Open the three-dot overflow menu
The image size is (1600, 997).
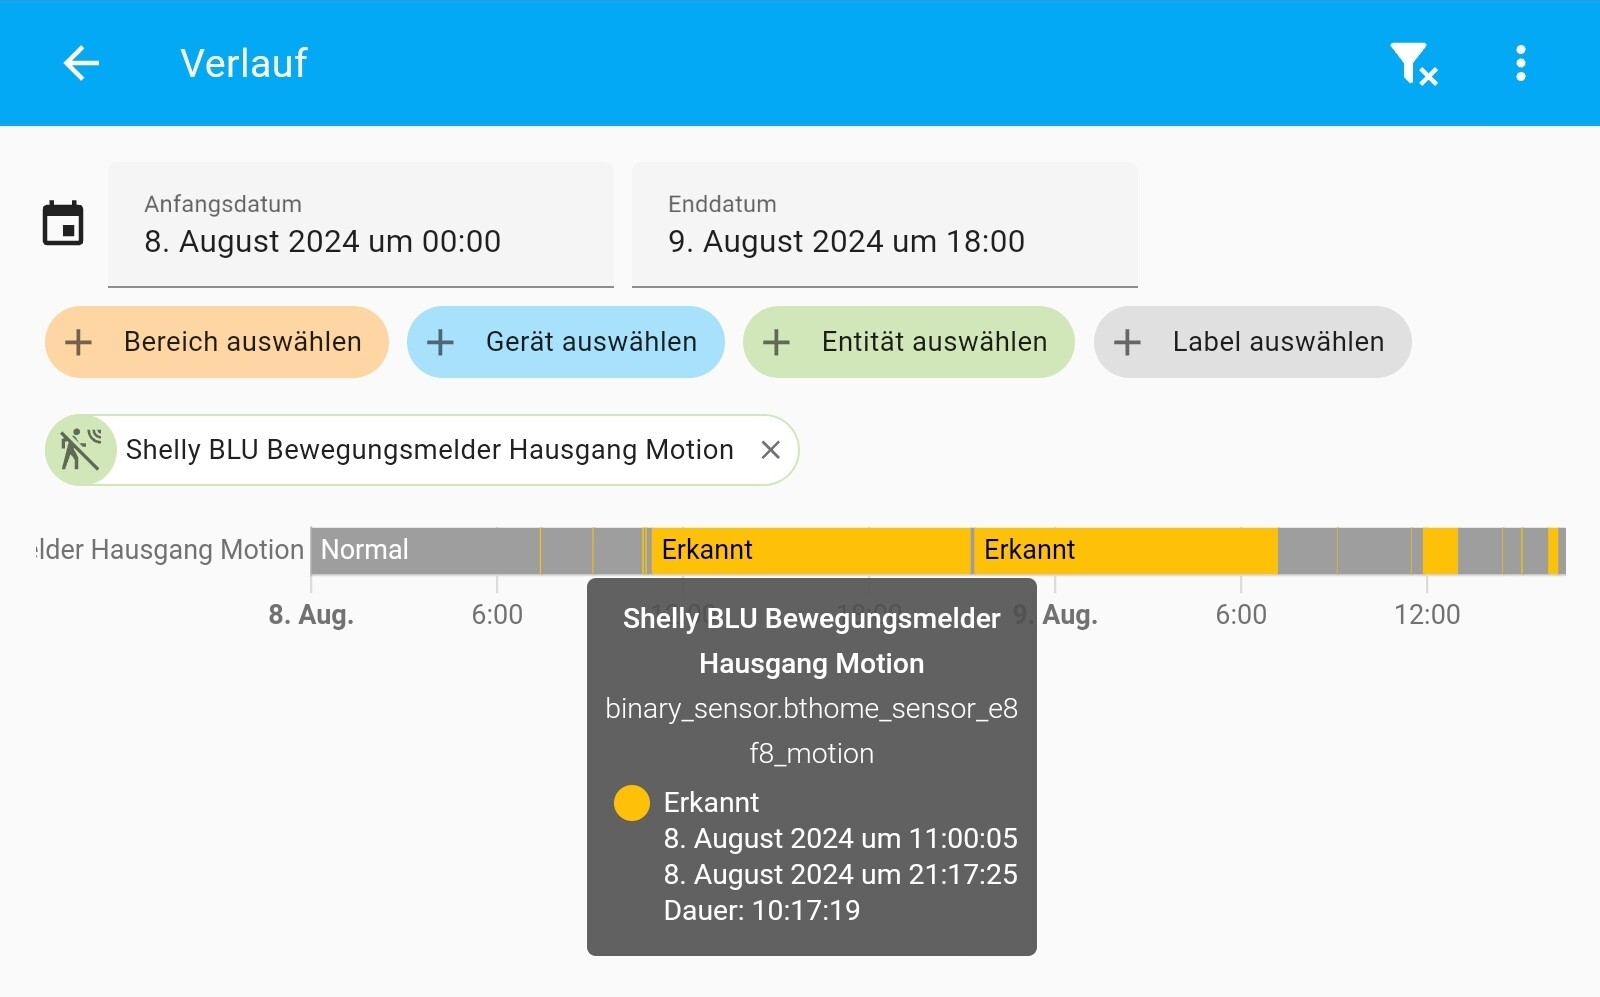click(1520, 63)
